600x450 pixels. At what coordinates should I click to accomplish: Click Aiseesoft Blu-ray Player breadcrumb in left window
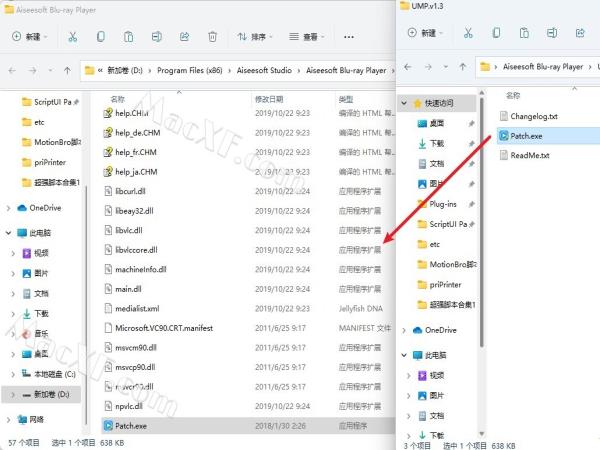click(346, 70)
